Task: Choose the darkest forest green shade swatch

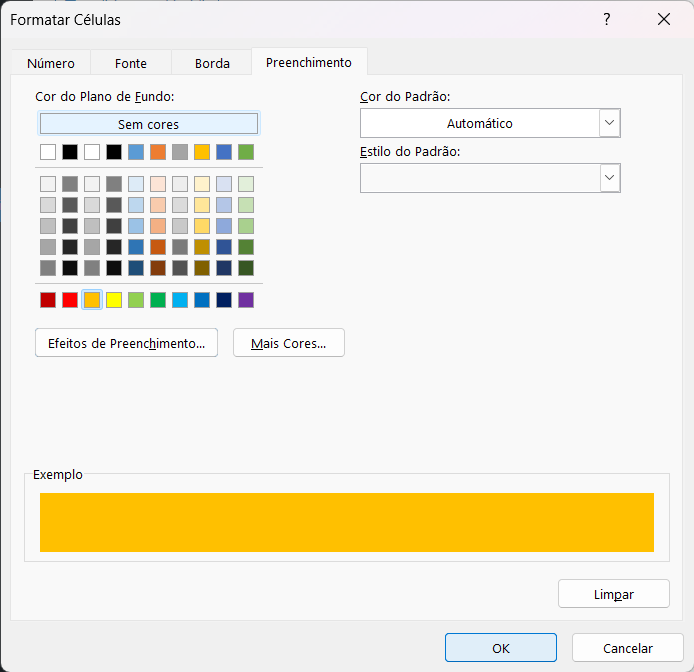Action: click(x=246, y=268)
